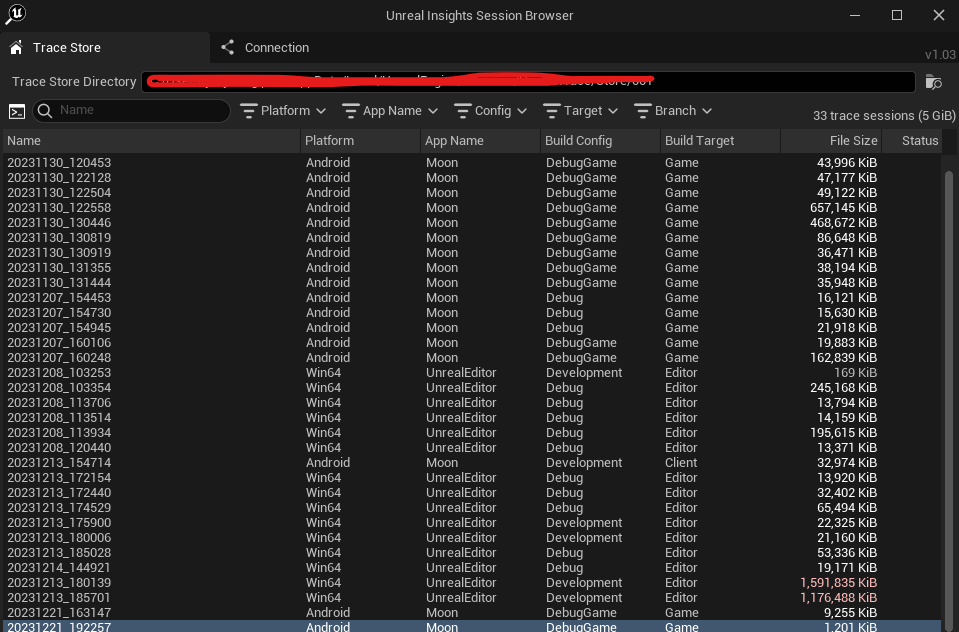
Task: Select trace 20231207_154945
Action: pos(472,328)
